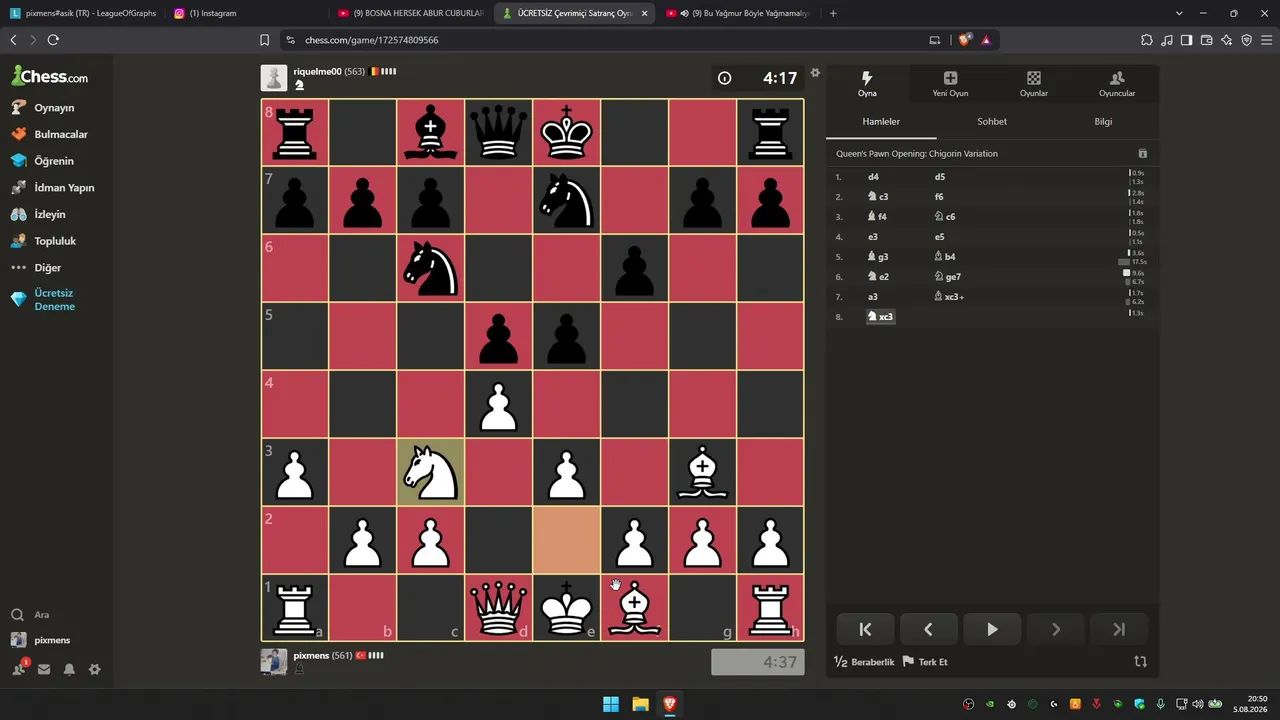The width and height of the screenshot is (1280, 720).
Task: Click the white knight on c3
Action: (431, 472)
